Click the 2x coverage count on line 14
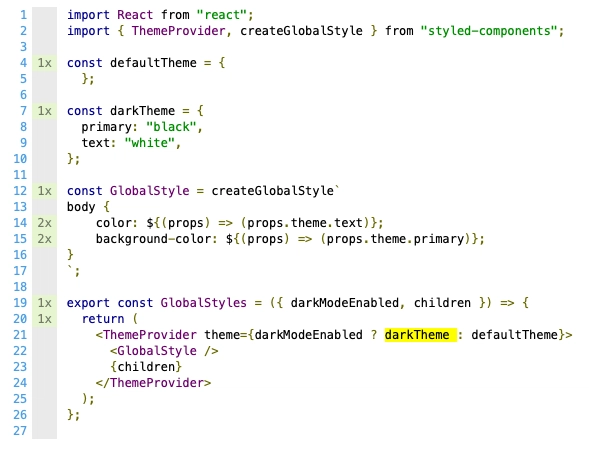This screenshot has width=589, height=455. [44, 223]
